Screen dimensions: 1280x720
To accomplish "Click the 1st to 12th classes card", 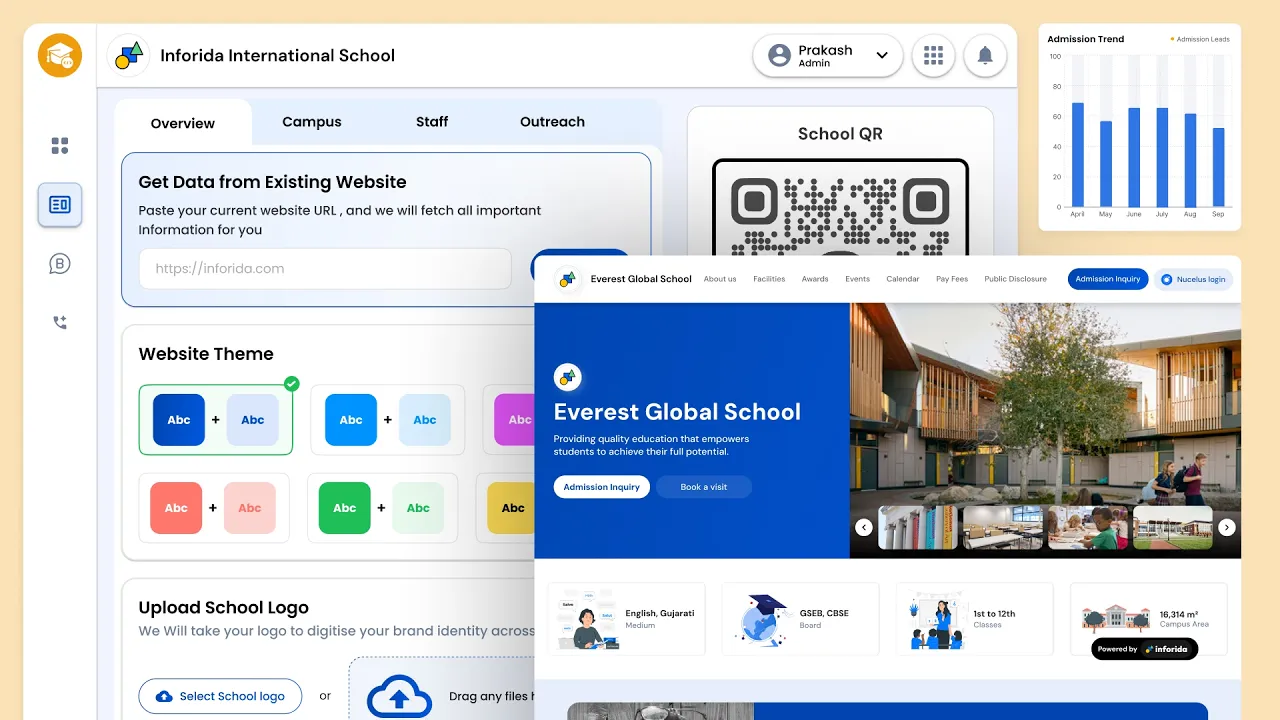I will 974,619.
